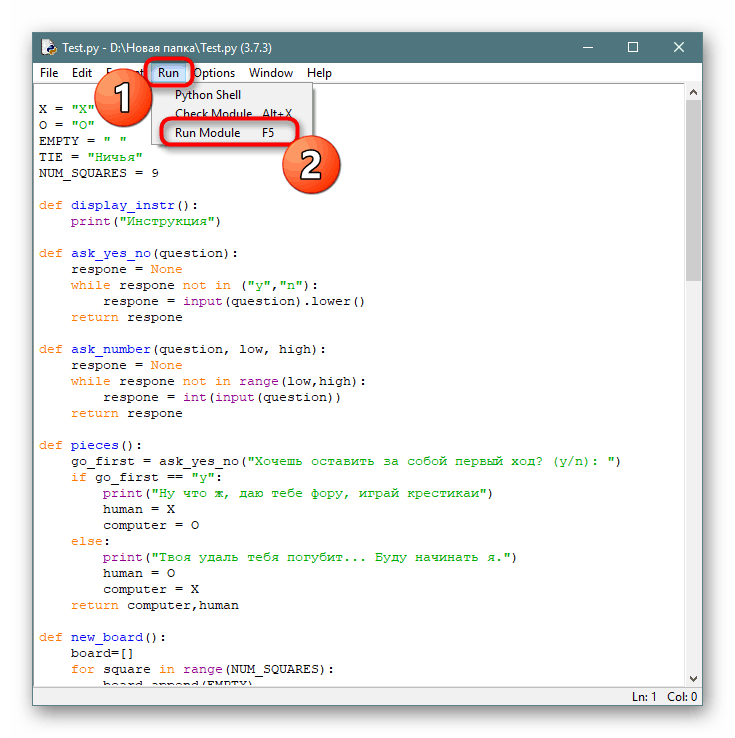735x738 pixels.
Task: Click the 'go_first = ask_yes_no(...)' line
Action: 346,461
